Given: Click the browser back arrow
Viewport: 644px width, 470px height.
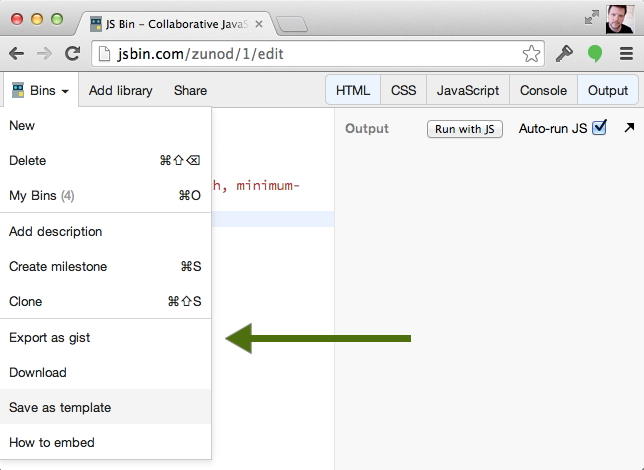Looking at the screenshot, I should click(18, 54).
